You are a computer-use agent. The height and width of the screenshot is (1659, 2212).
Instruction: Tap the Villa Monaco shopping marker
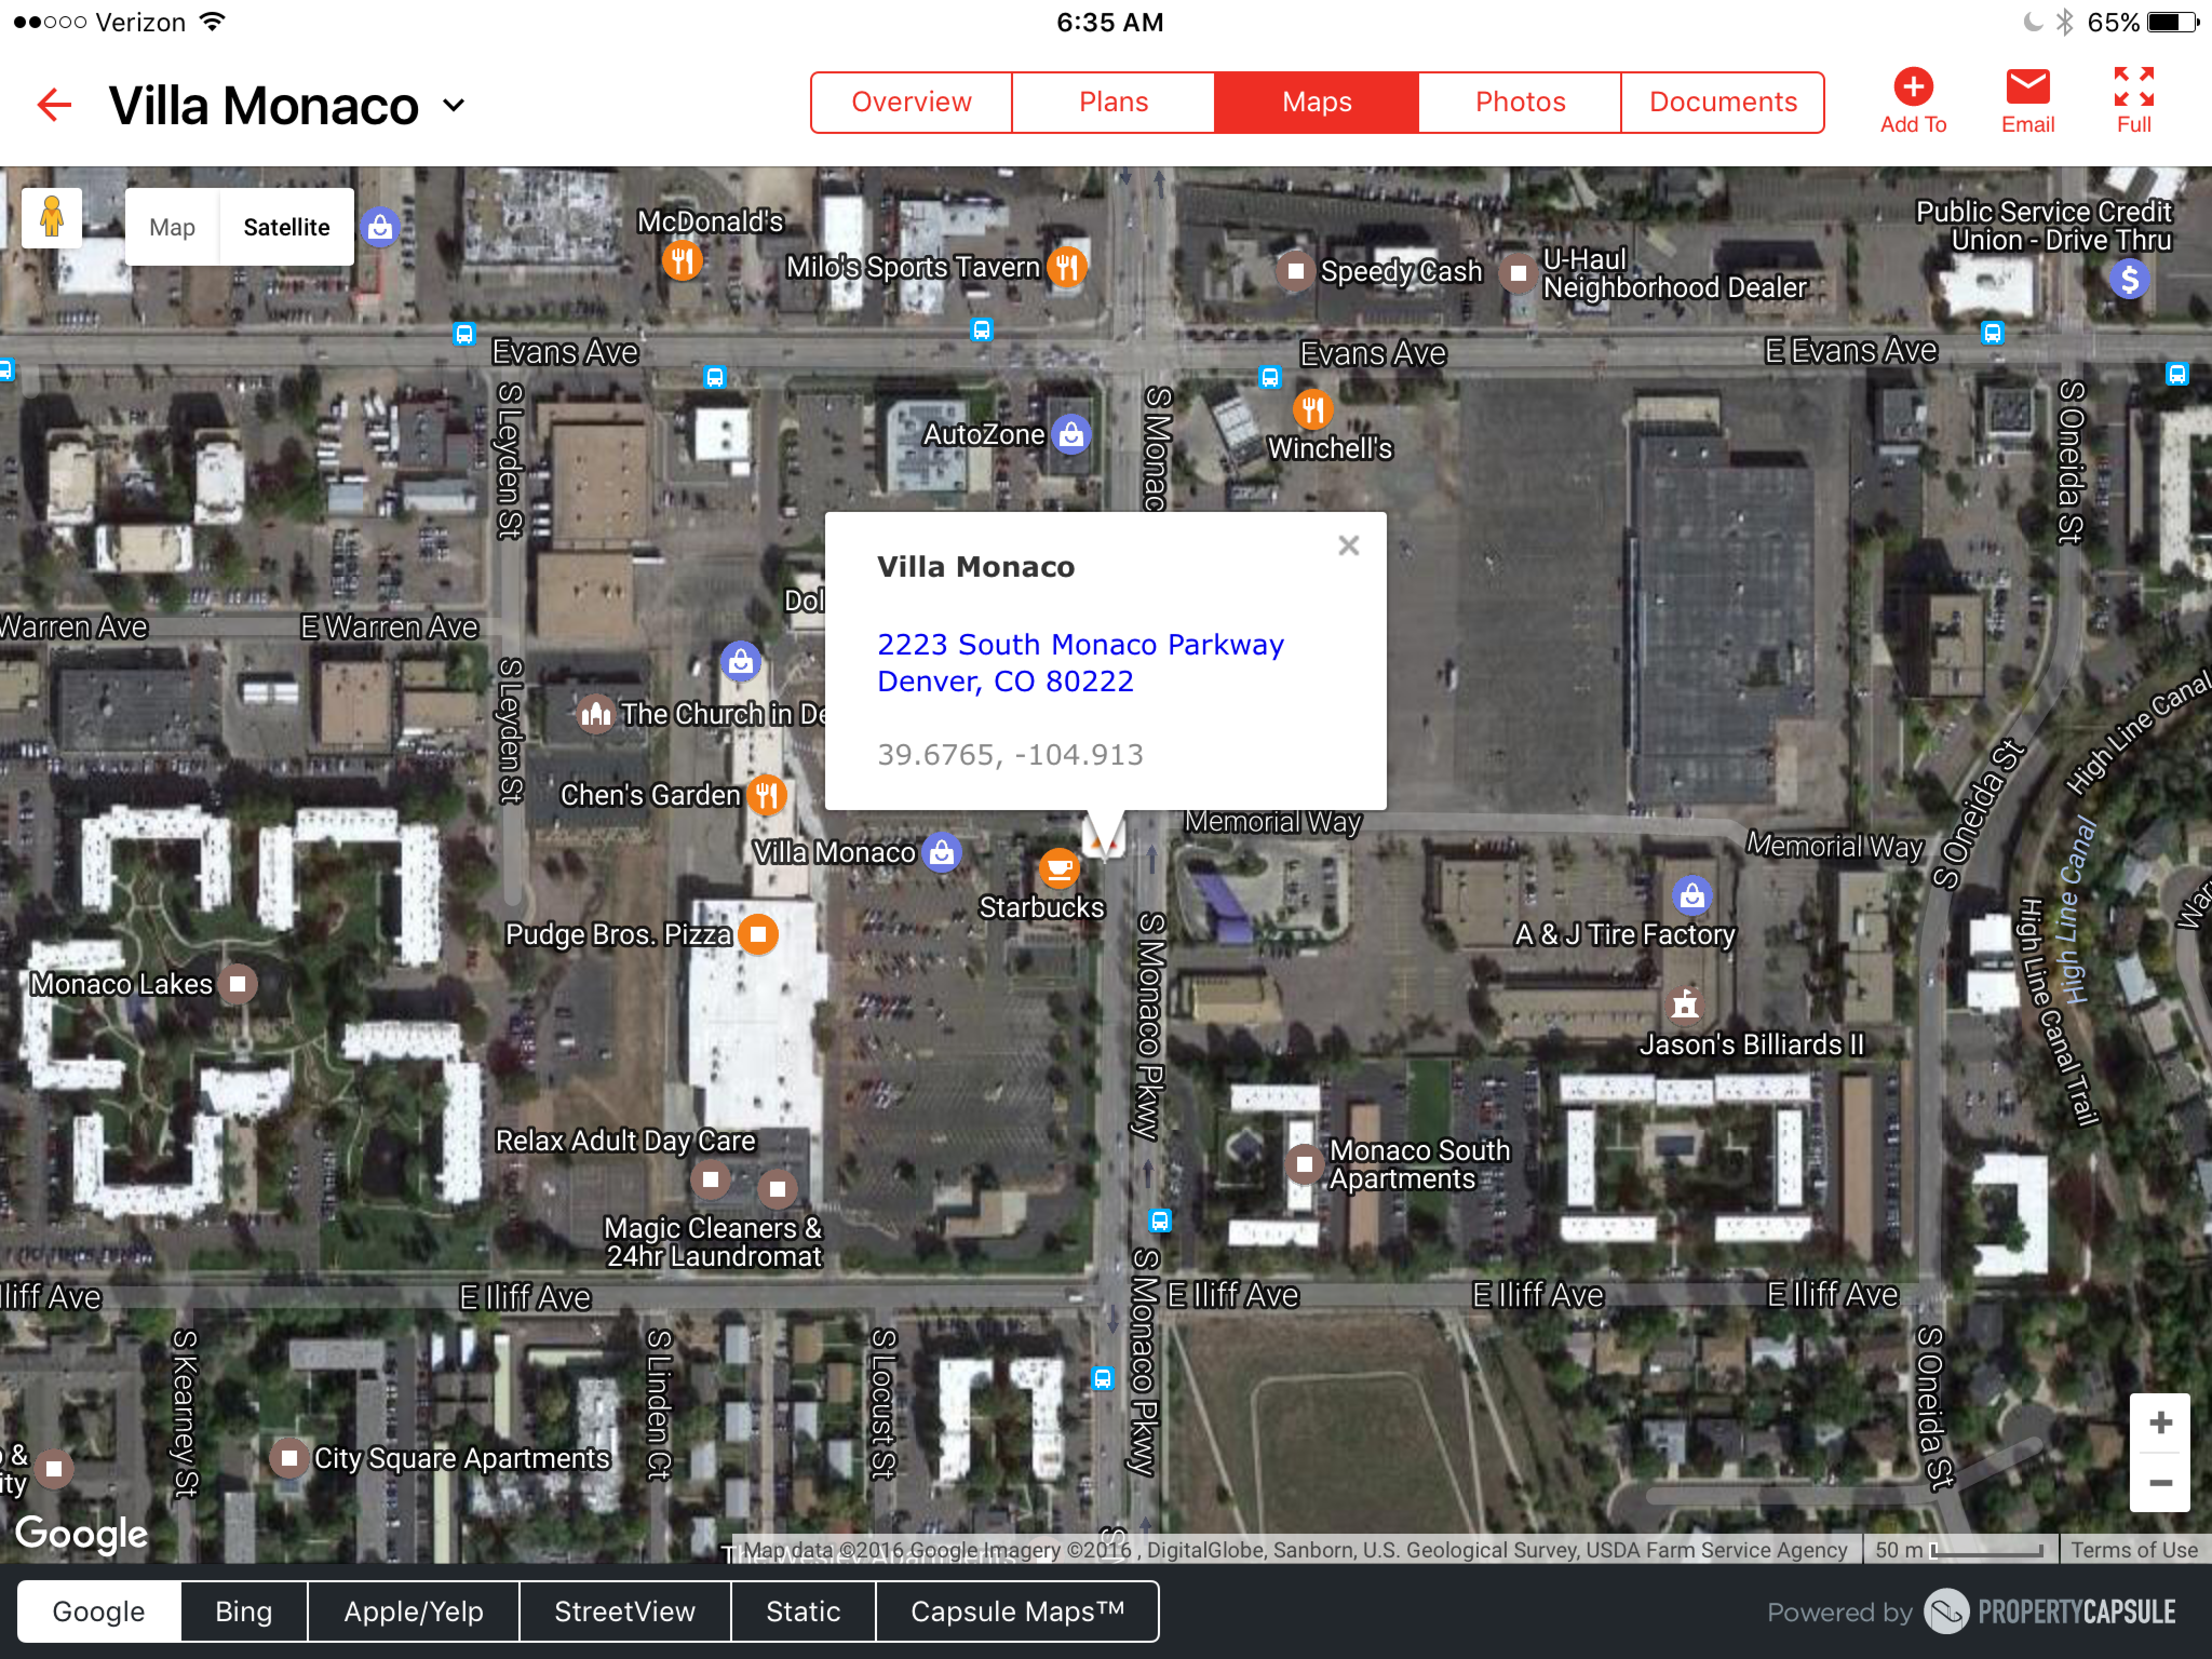click(941, 853)
